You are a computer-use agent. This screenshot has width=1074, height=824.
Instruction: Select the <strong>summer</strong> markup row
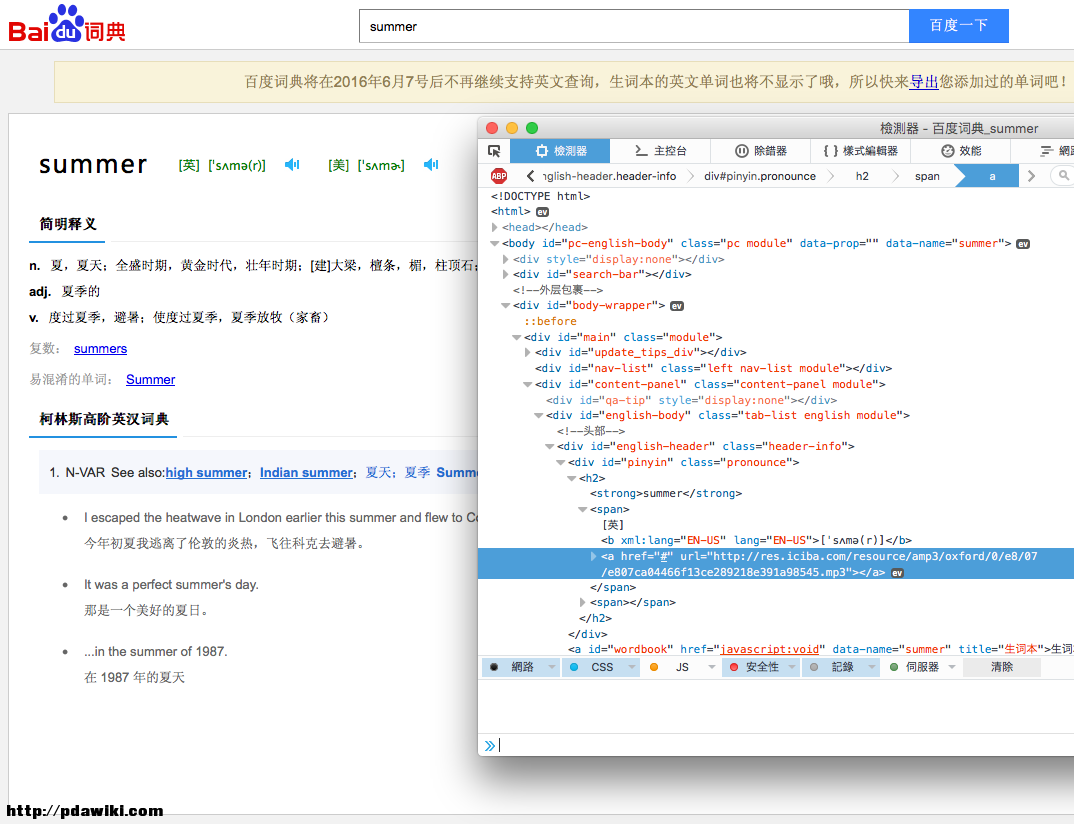pyautogui.click(x=666, y=493)
